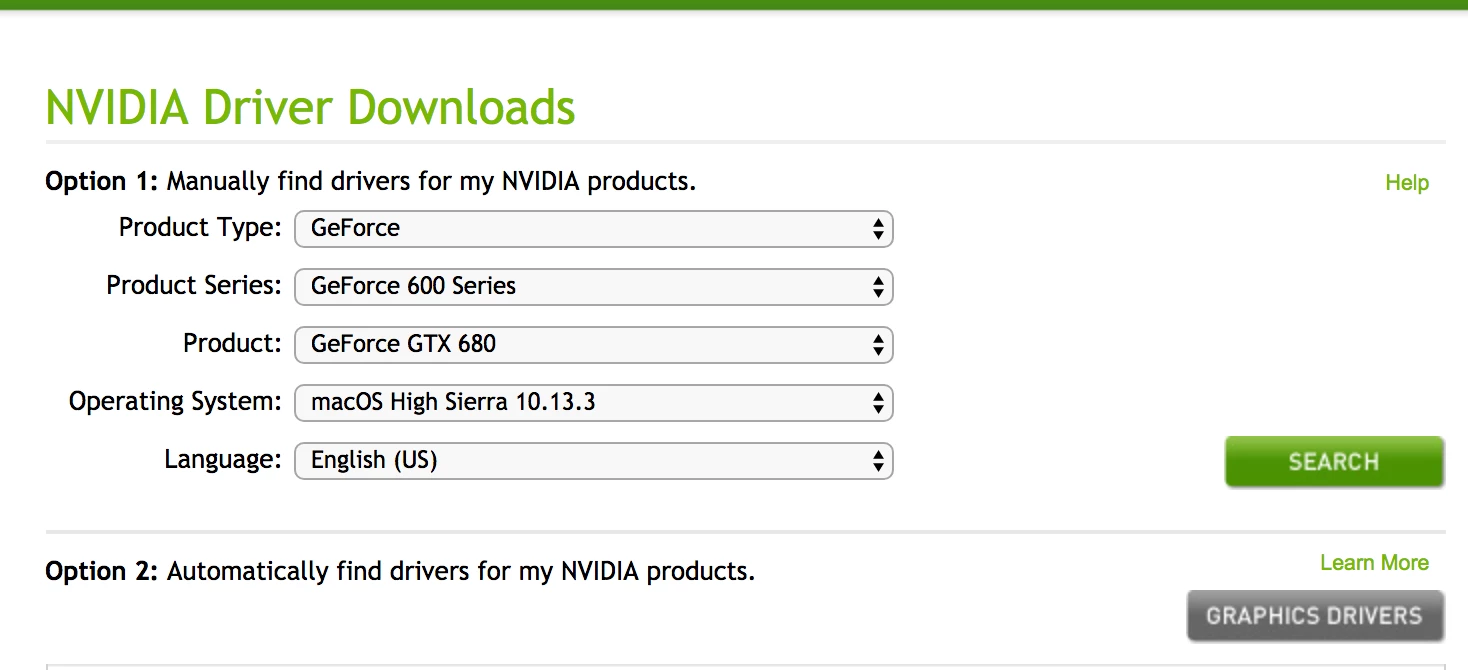
Task: Click the GRAPHICS DRIVERS button
Action: (1315, 616)
